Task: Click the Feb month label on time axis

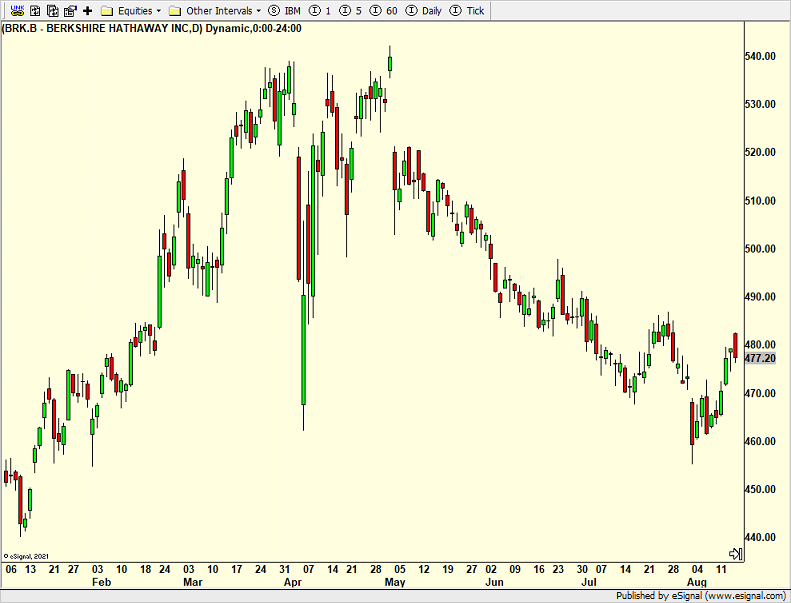Action: 101,582
